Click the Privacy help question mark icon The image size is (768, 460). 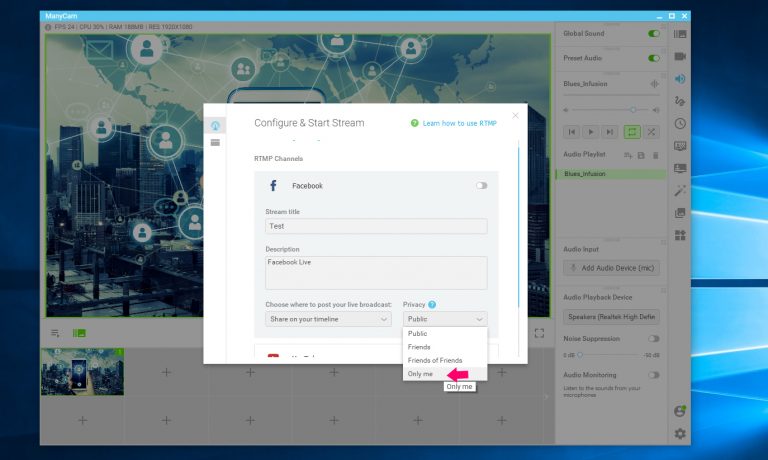pos(432,304)
